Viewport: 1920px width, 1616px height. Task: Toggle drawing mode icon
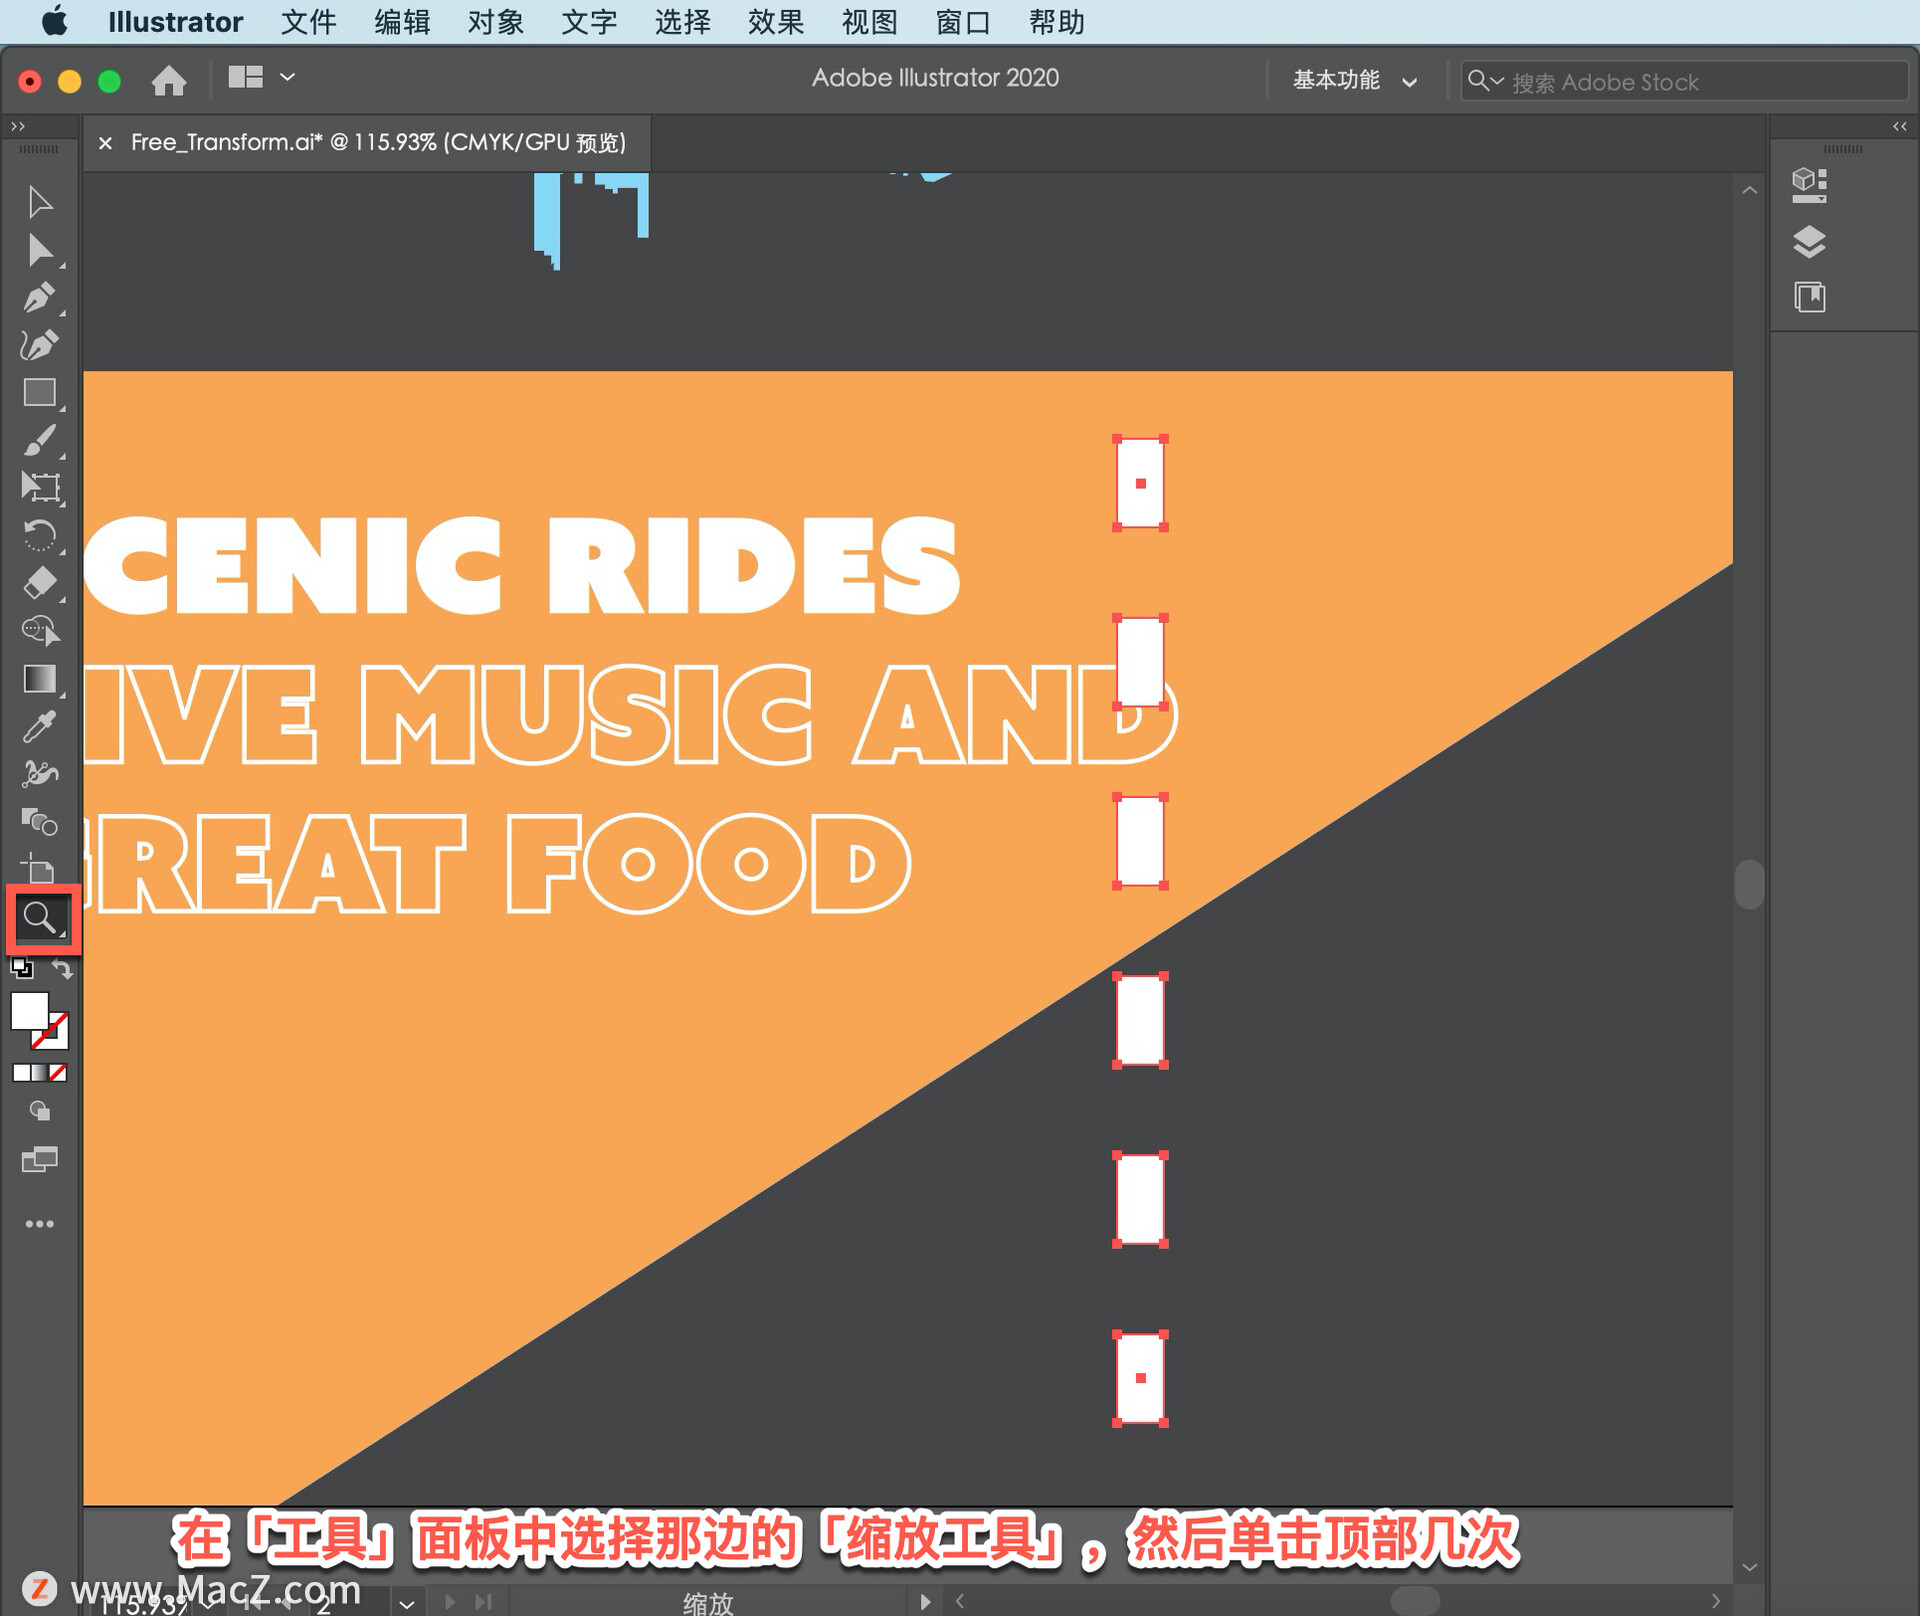(x=40, y=1111)
